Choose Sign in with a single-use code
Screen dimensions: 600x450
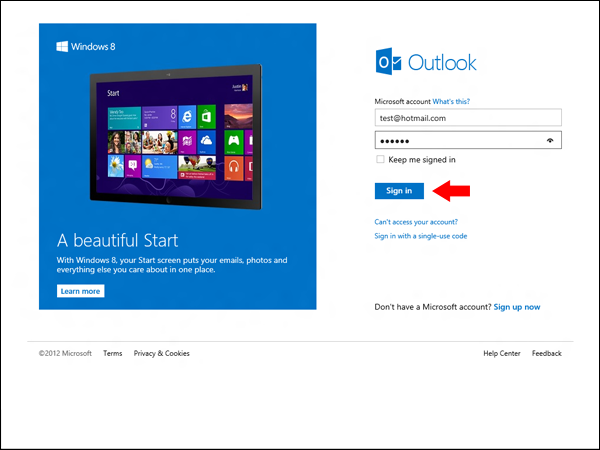point(421,236)
